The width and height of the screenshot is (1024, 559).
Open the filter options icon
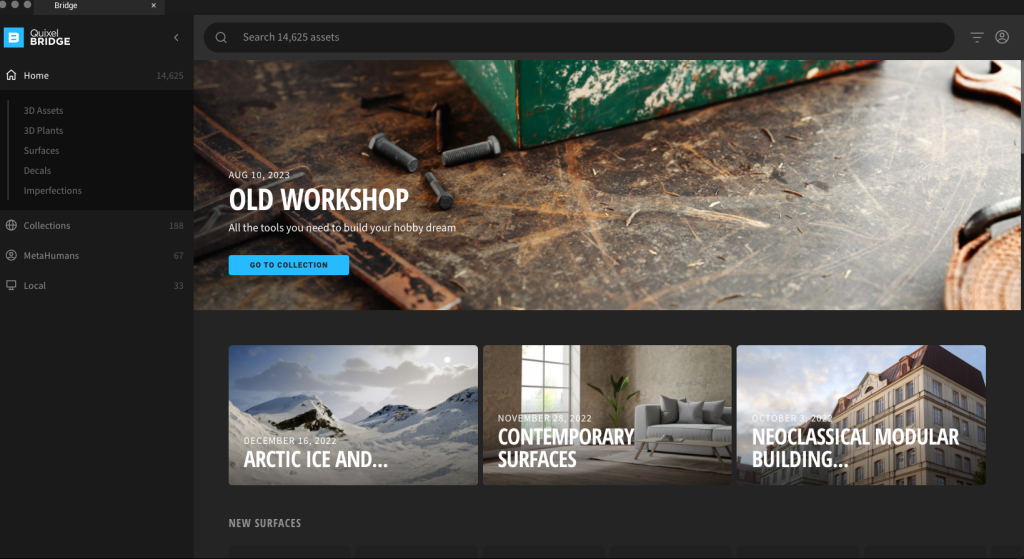point(976,37)
